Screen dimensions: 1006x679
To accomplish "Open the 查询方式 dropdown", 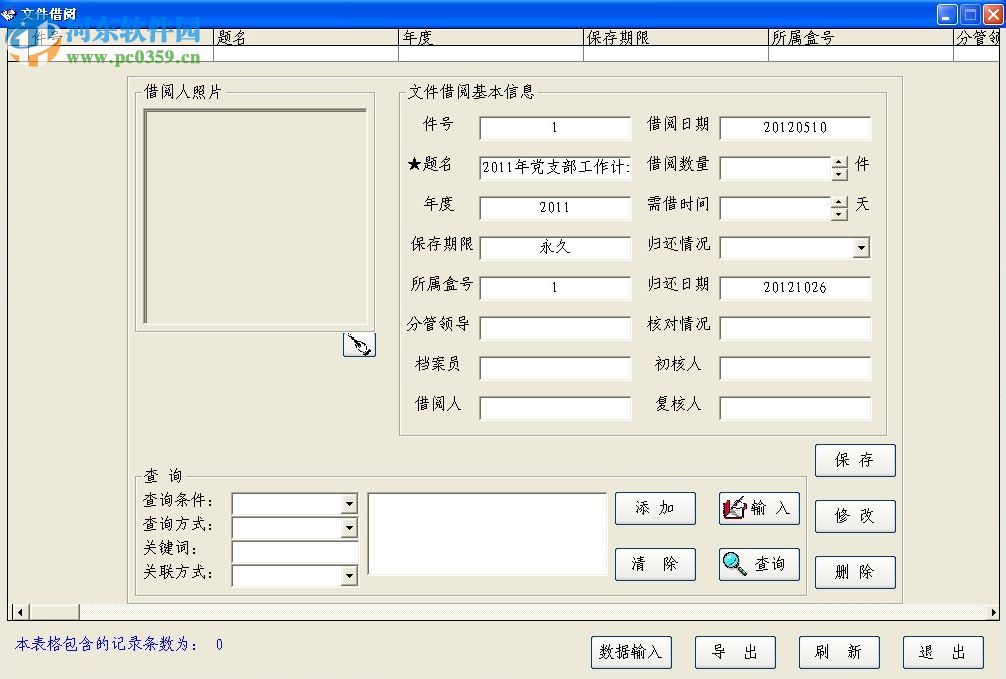I will click(351, 528).
